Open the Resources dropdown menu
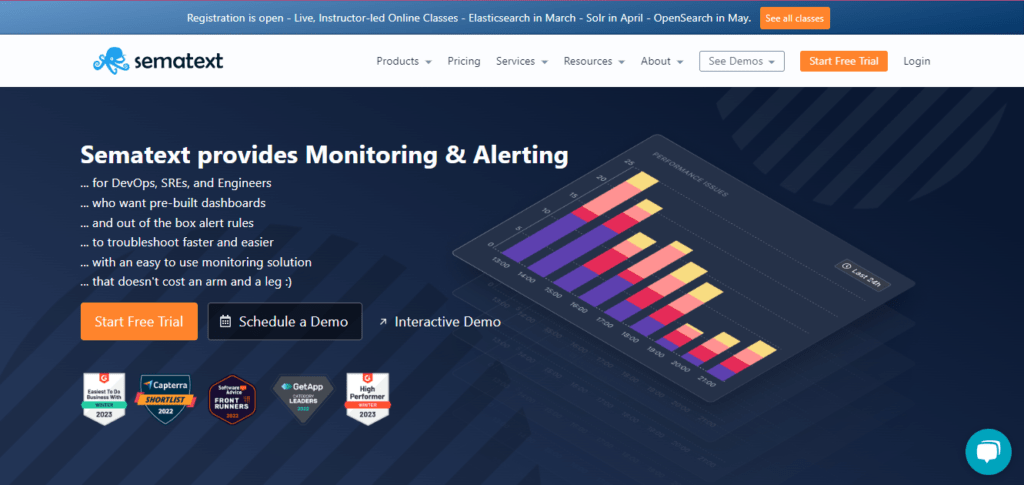 tap(593, 61)
